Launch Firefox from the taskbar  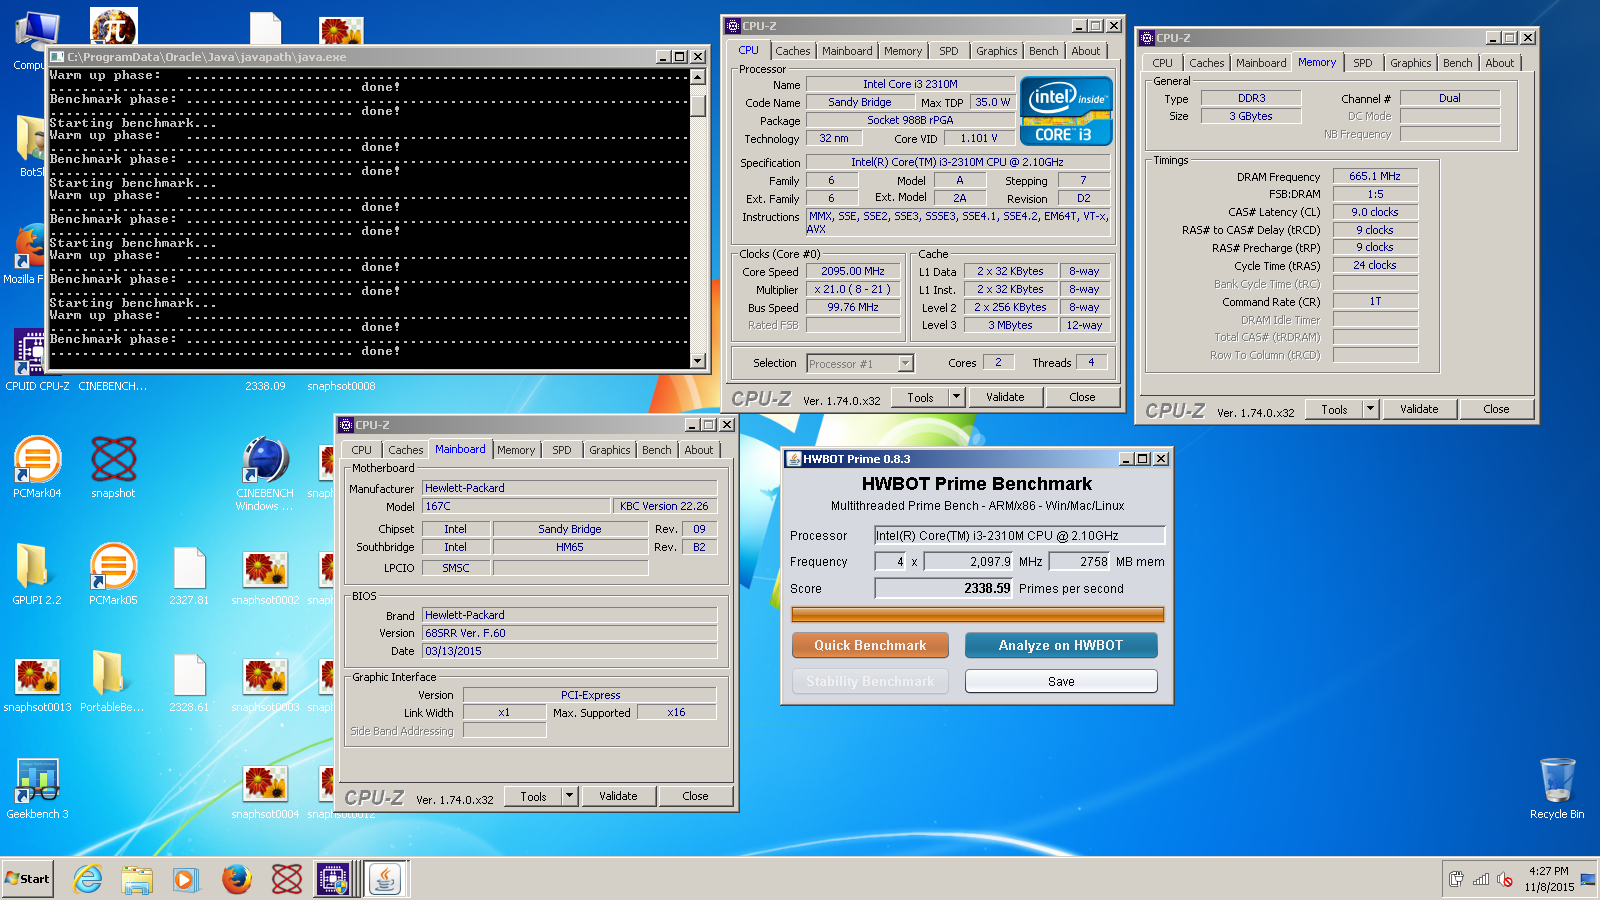[236, 879]
